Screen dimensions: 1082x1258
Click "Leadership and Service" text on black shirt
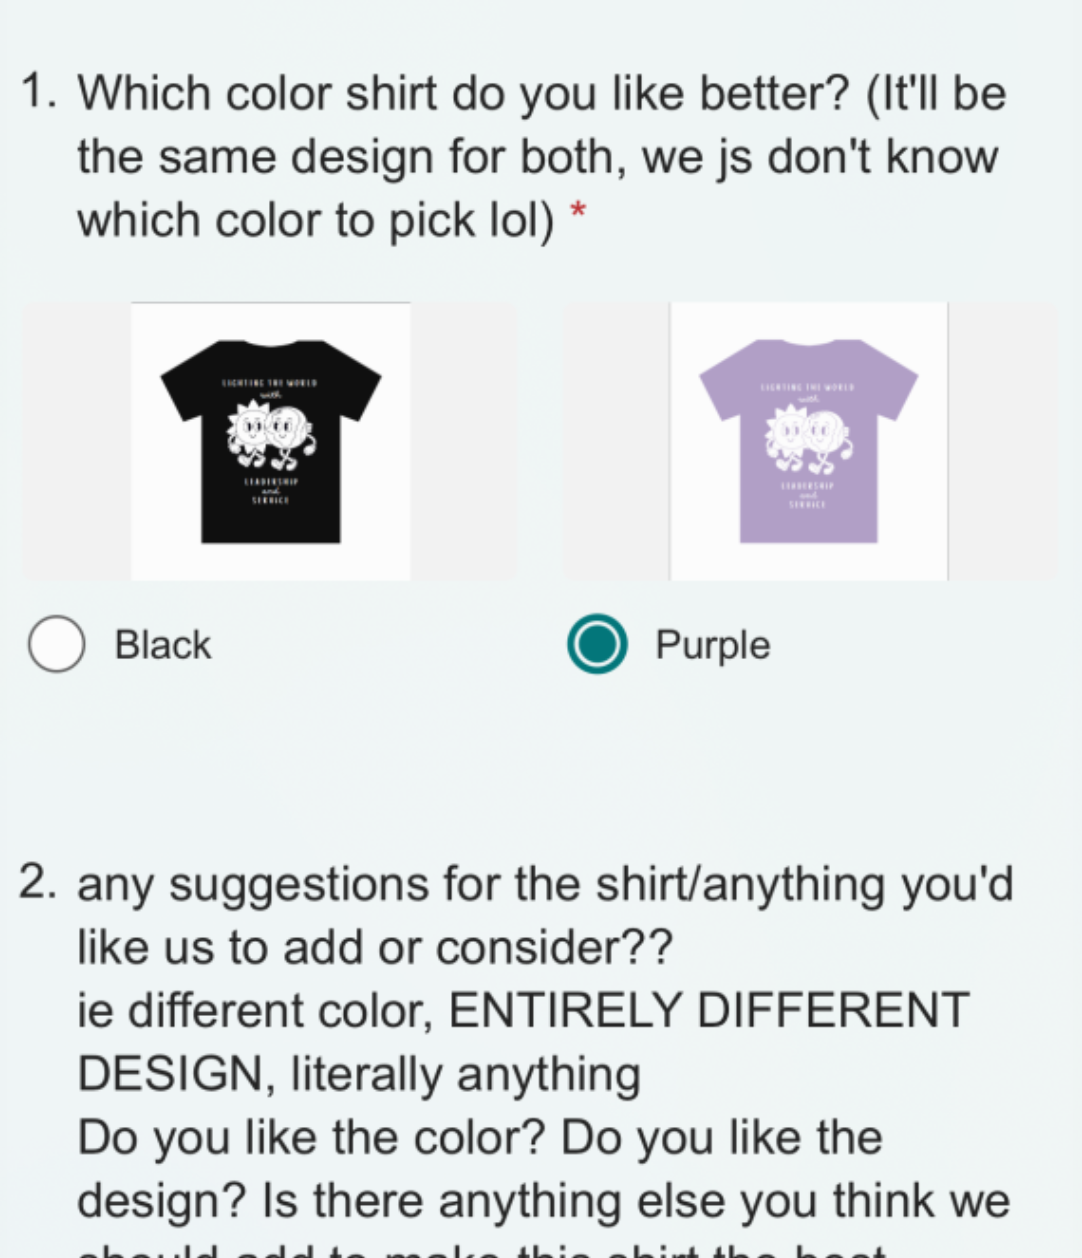point(270,490)
